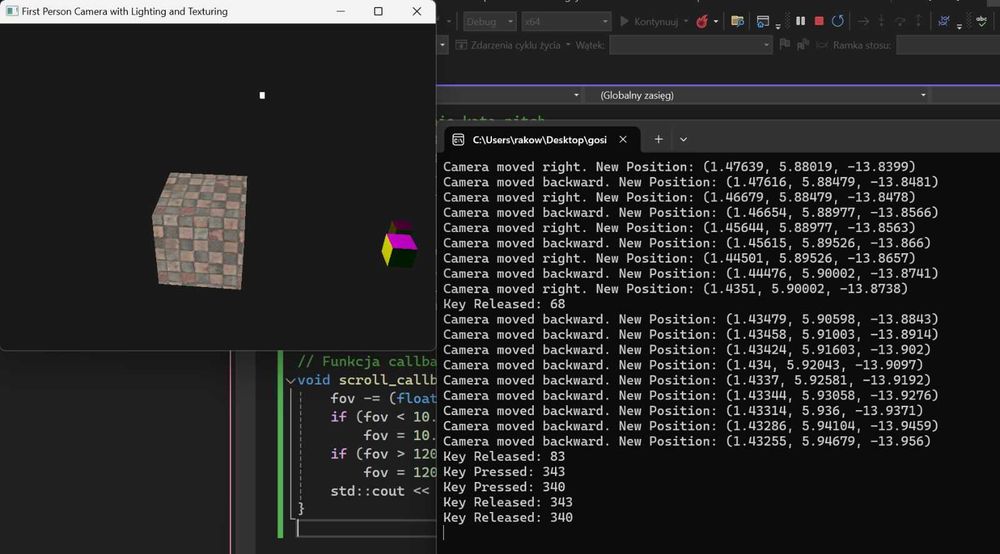Open the terminal profiles dropdown chevron
This screenshot has width=1000, height=554.
[684, 140]
